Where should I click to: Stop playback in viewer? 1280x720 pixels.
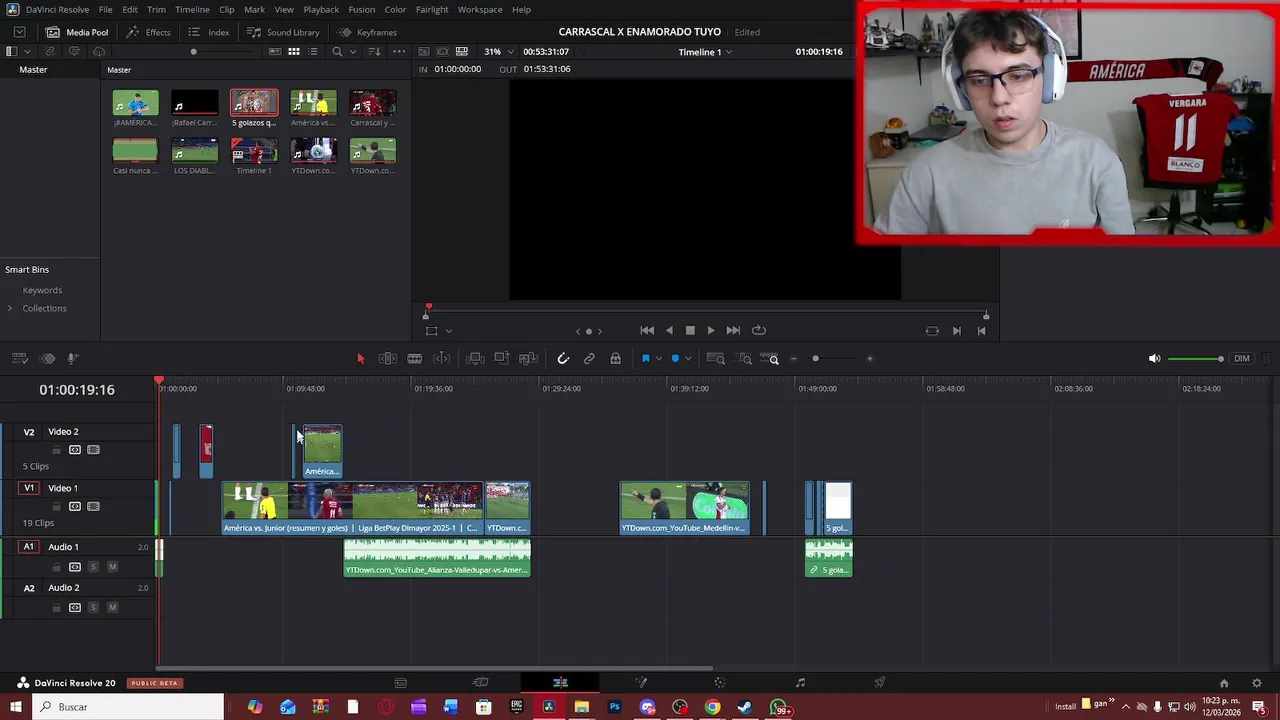click(x=690, y=330)
